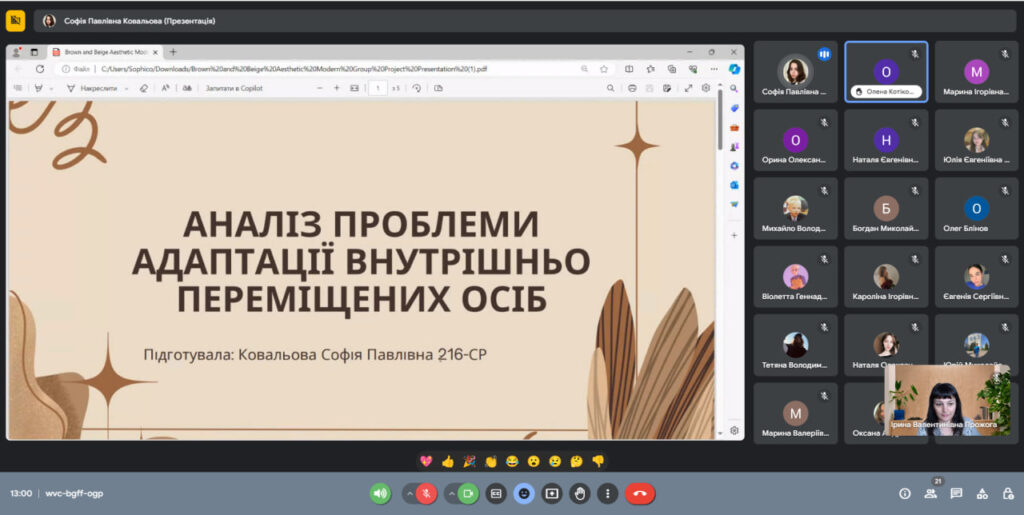Open meeting details info icon
Screen dimensions: 1024x515
tap(905, 493)
